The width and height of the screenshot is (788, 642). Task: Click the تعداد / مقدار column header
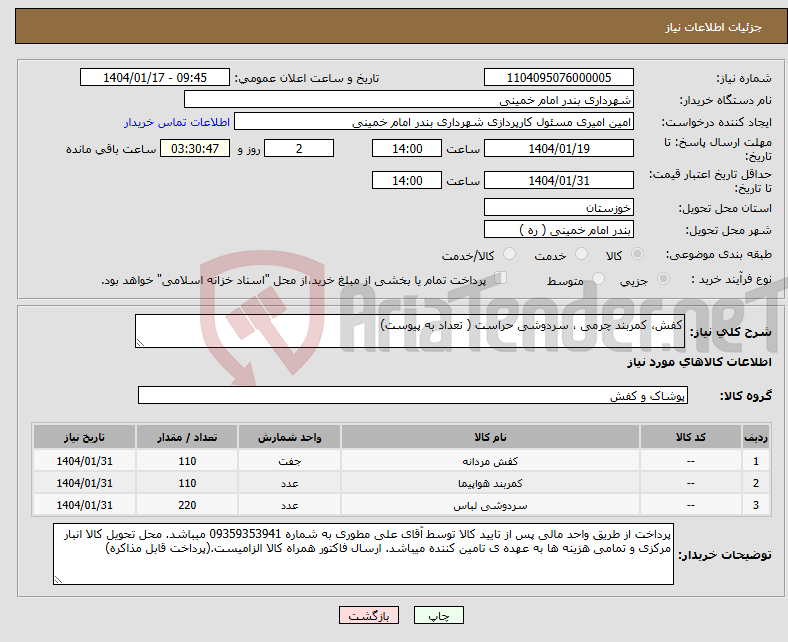[x=186, y=437]
